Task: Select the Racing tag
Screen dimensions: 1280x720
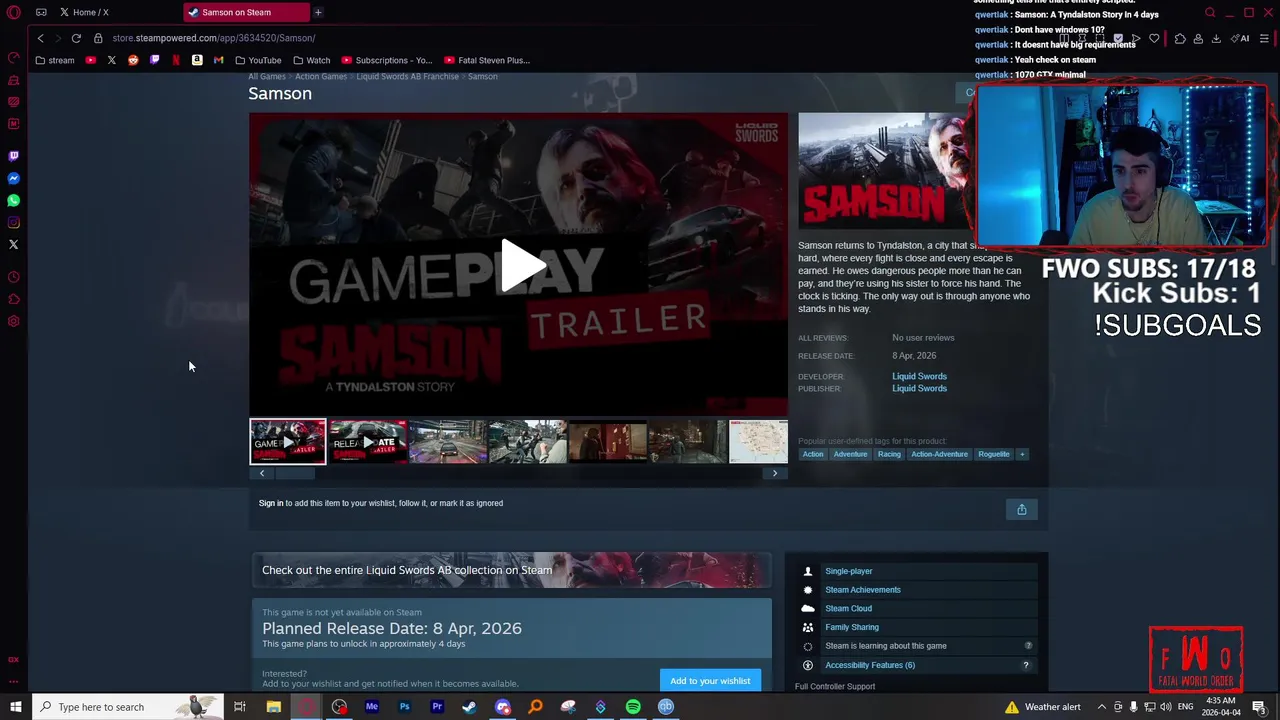Action: coord(889,454)
